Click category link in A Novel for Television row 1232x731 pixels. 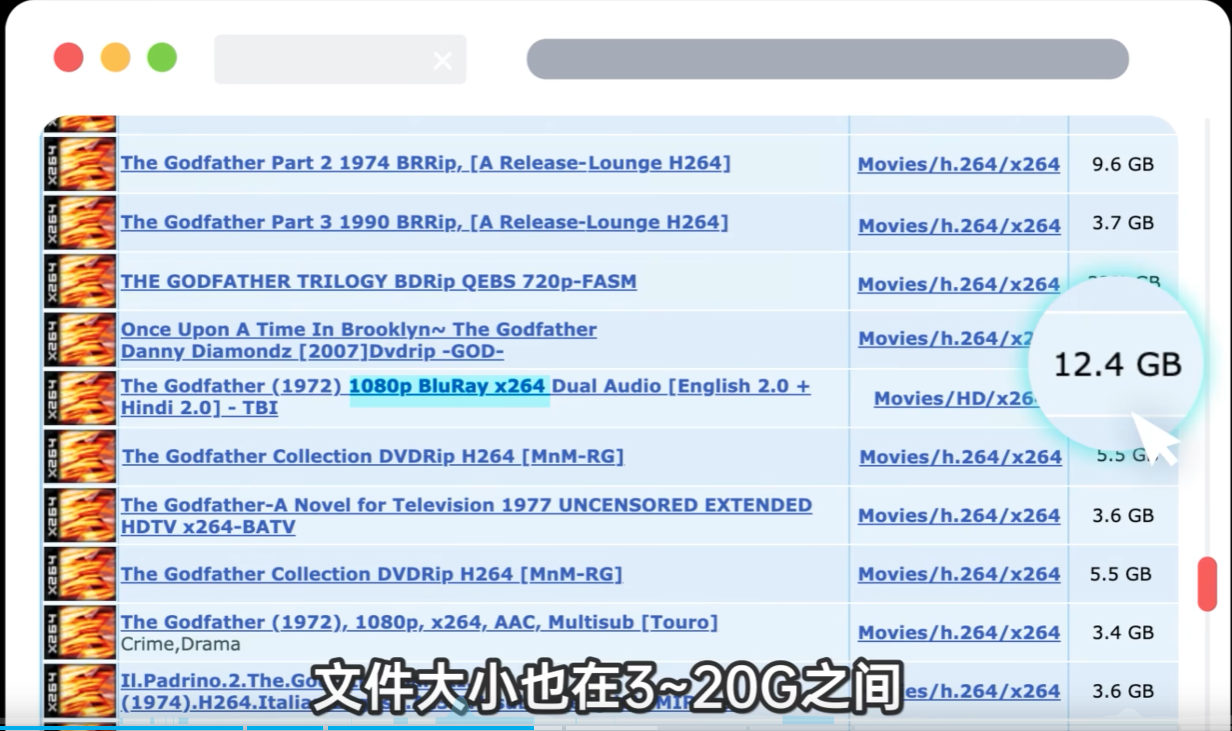pos(959,515)
